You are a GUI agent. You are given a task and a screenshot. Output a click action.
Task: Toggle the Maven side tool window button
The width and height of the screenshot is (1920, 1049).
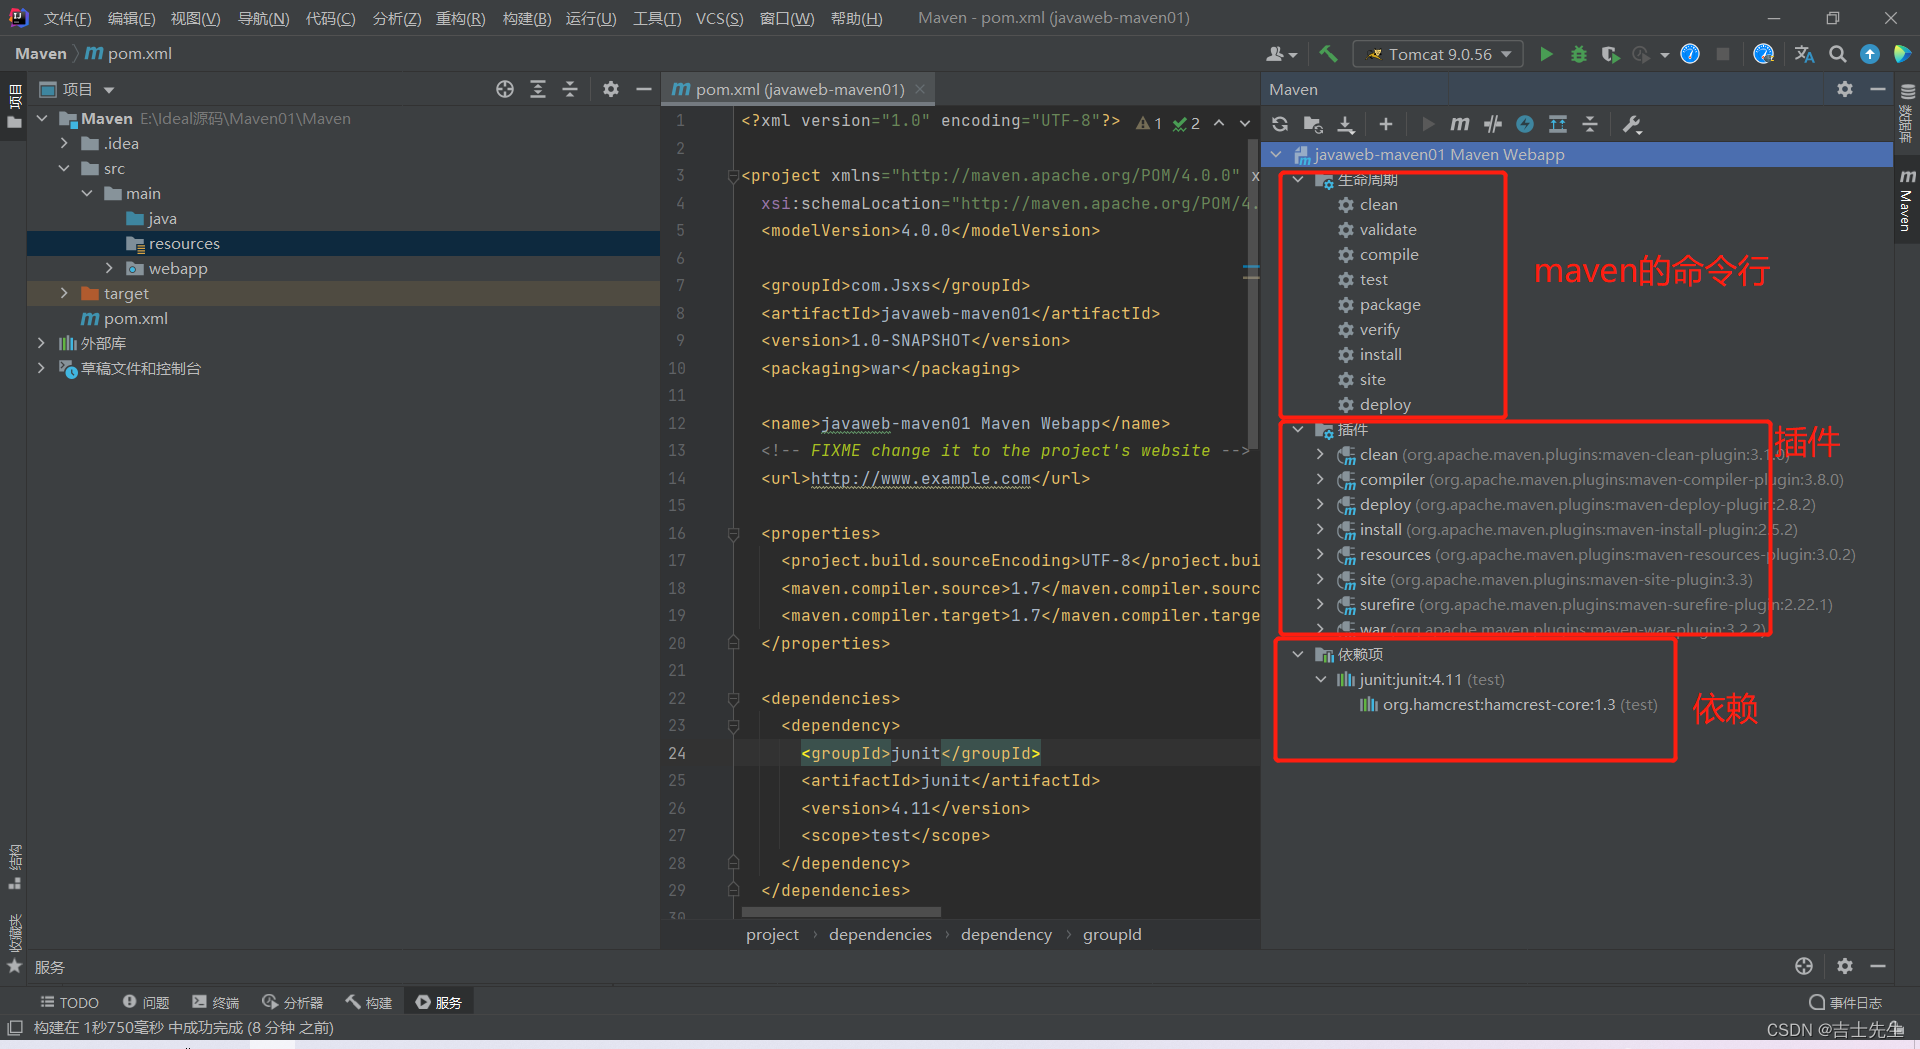coord(1906,200)
